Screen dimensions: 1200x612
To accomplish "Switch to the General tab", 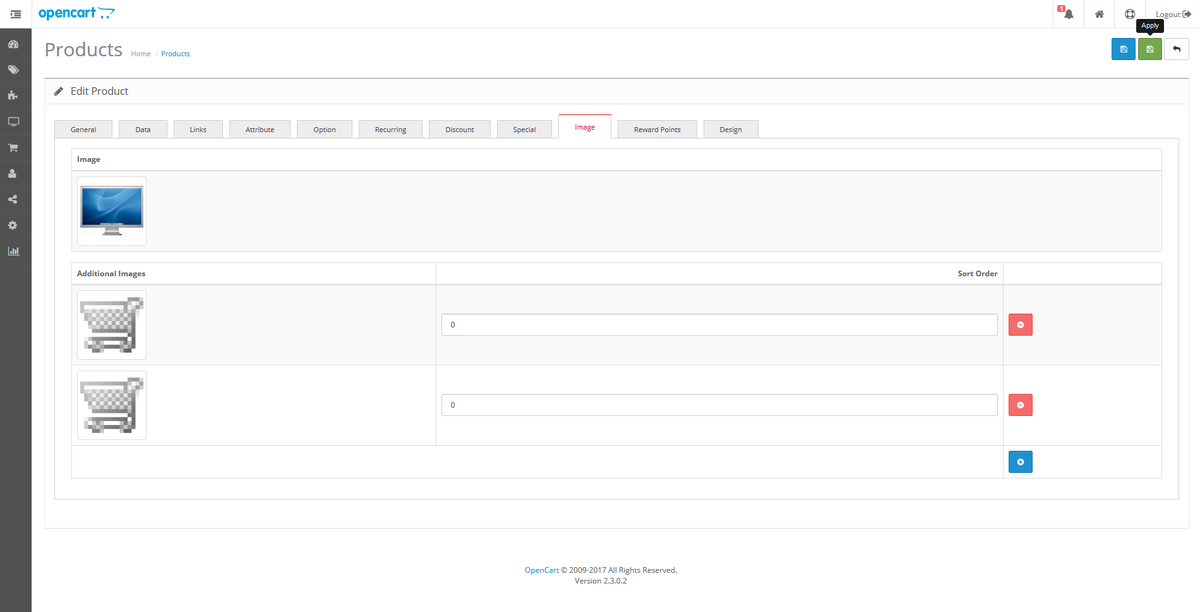I will click(x=83, y=129).
